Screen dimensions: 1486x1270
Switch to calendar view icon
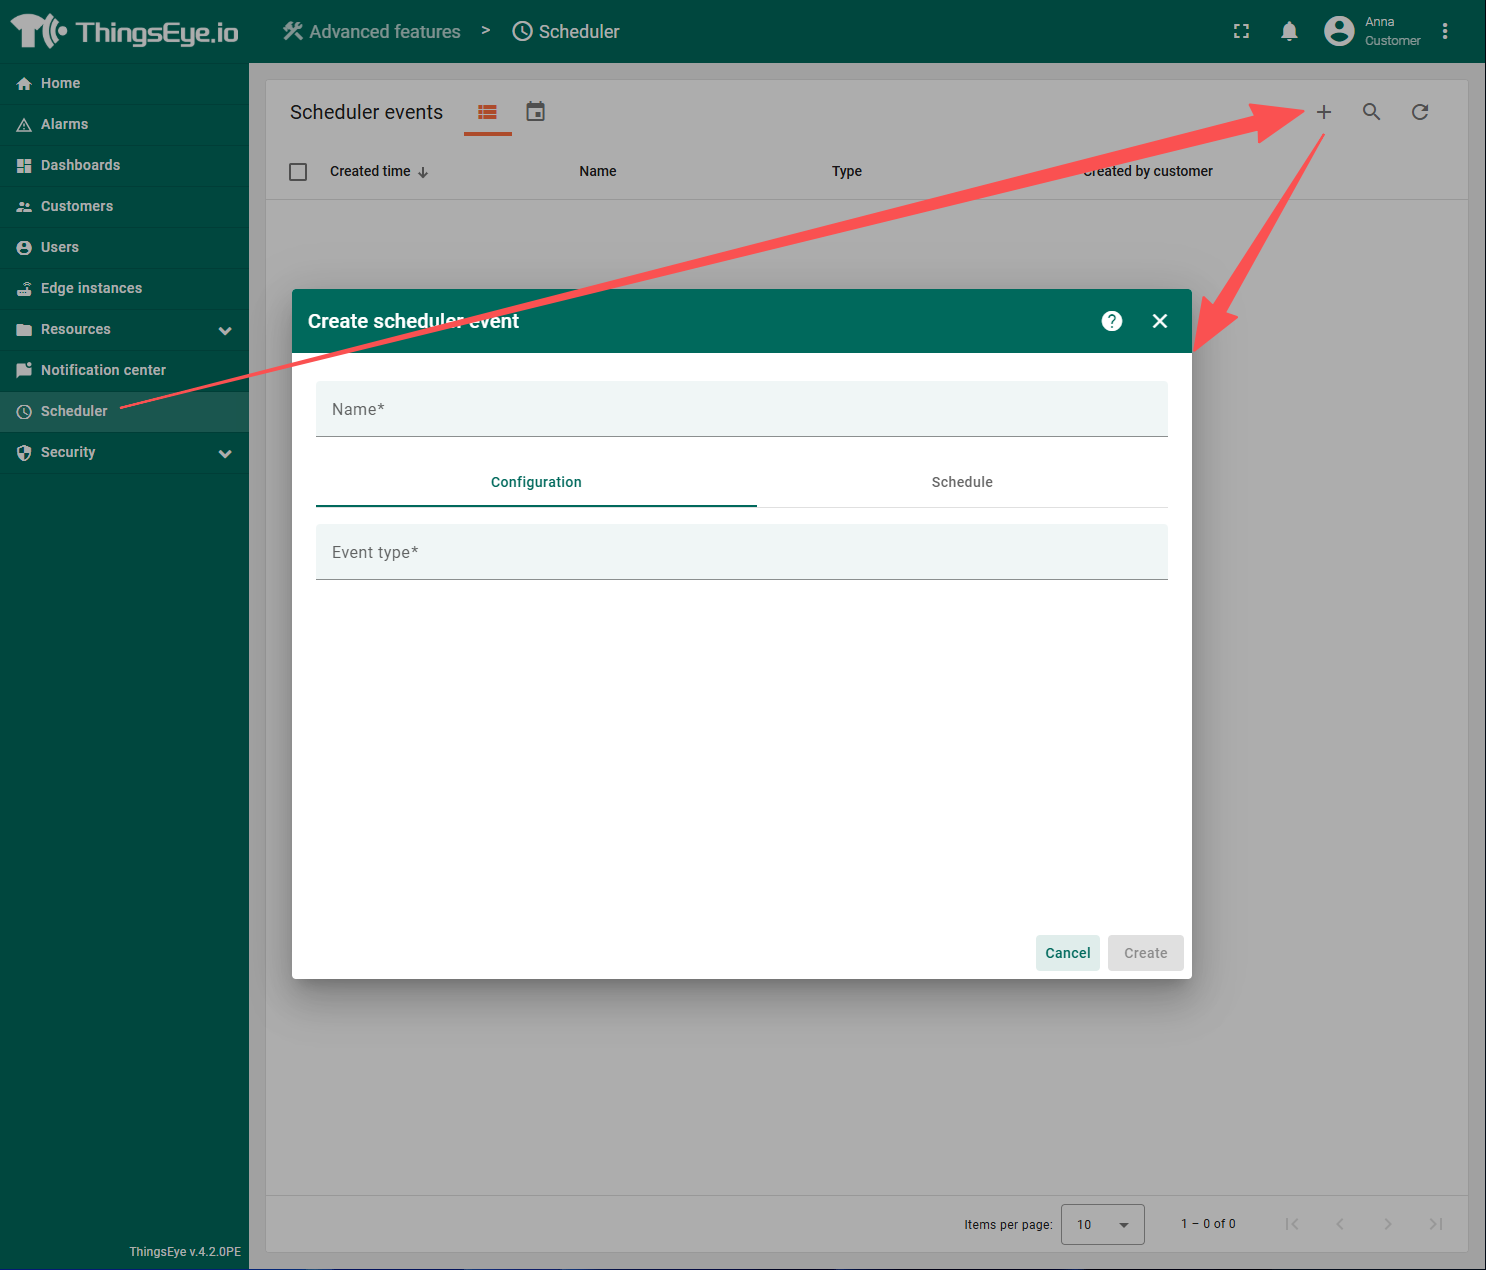[536, 112]
